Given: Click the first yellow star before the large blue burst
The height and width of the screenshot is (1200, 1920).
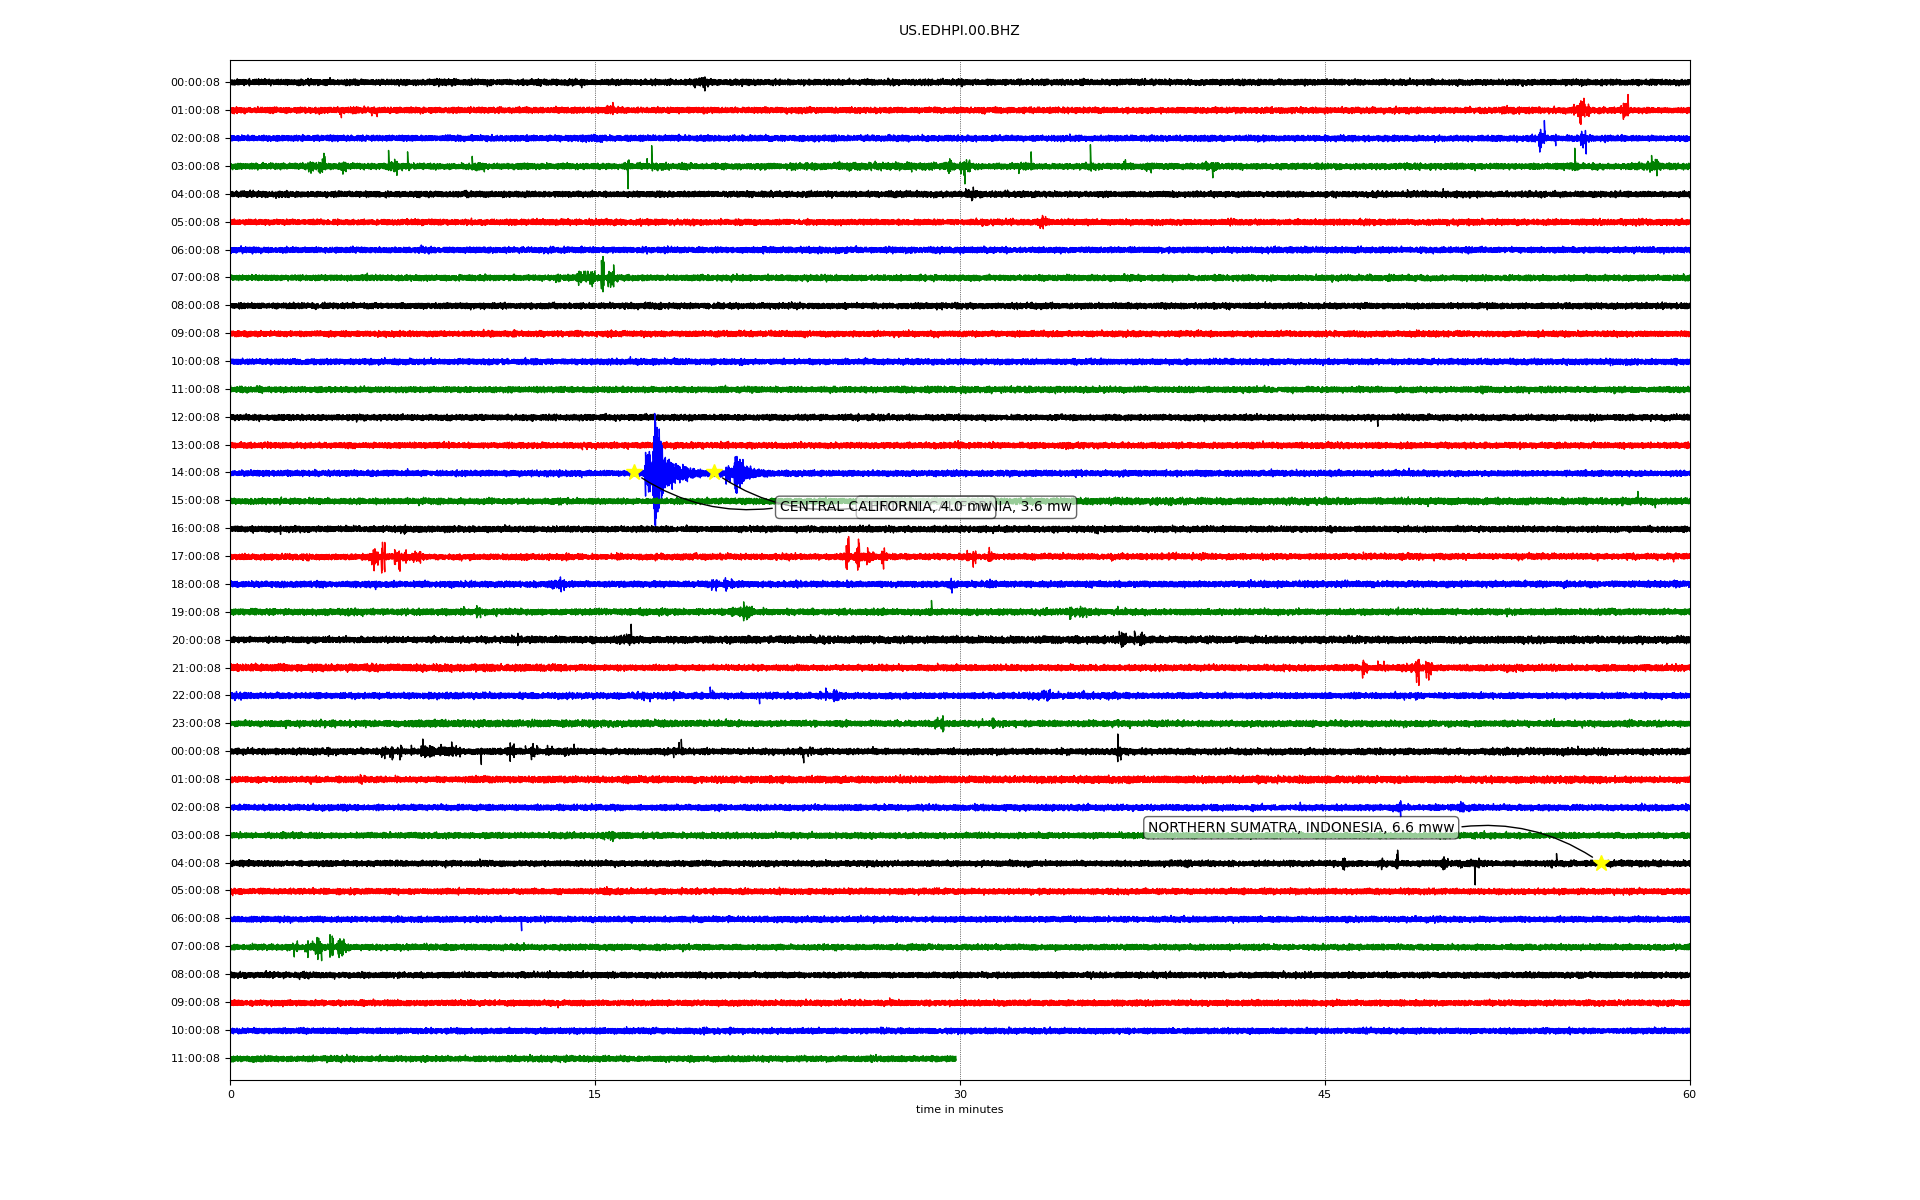Looking at the screenshot, I should pos(634,472).
